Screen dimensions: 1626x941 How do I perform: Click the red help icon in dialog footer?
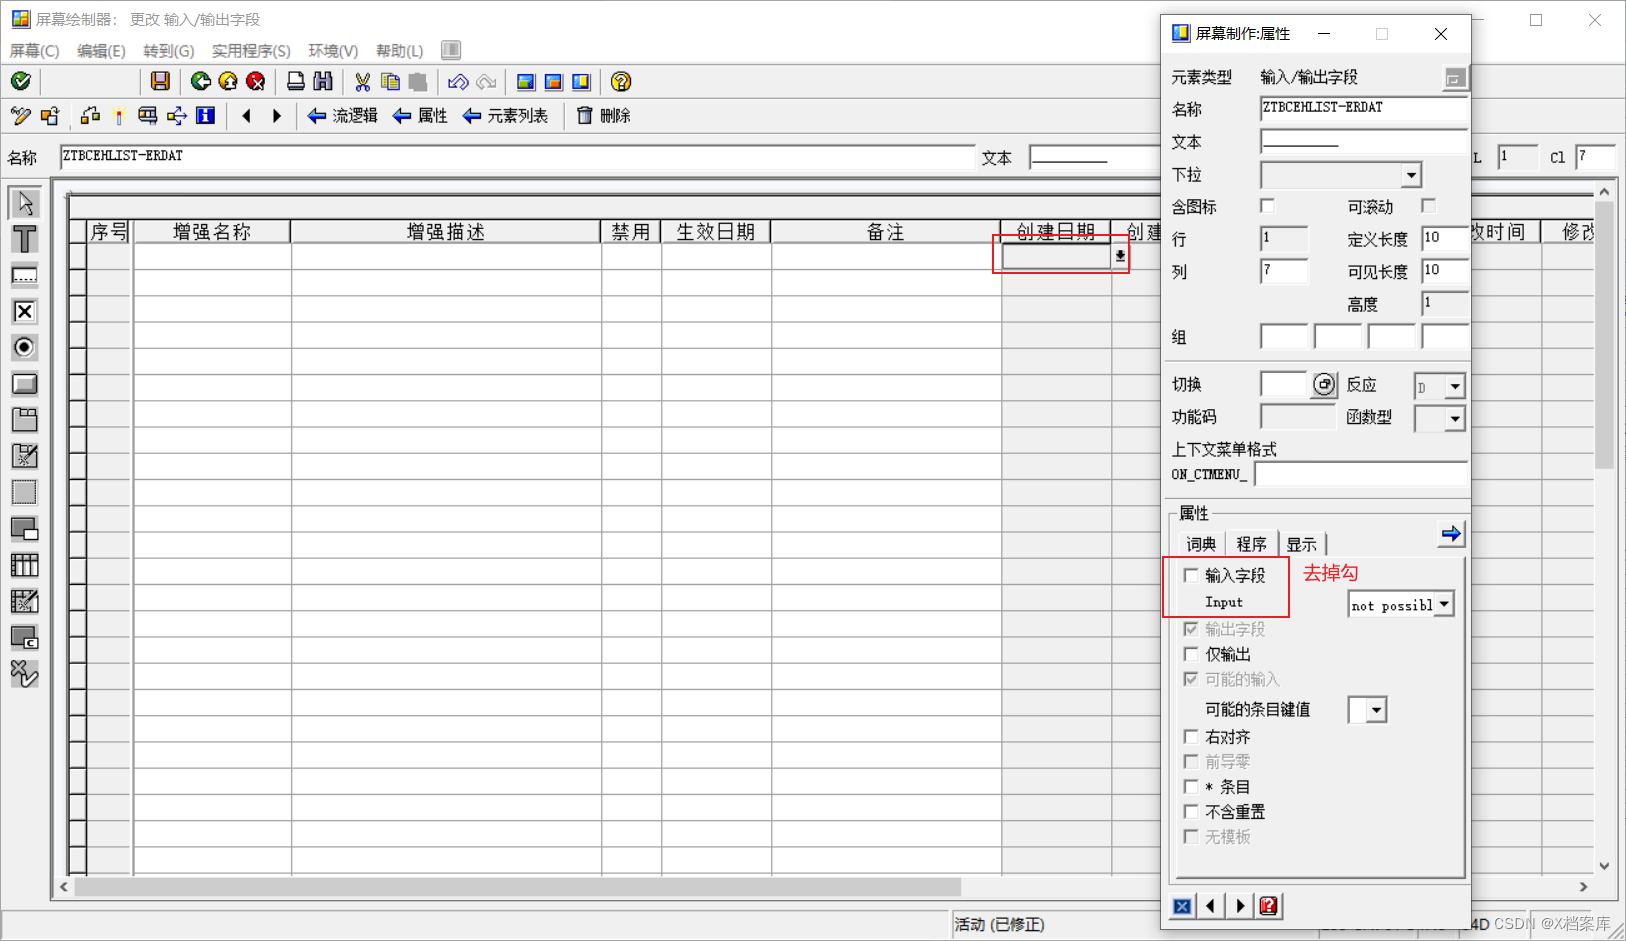coord(1269,906)
